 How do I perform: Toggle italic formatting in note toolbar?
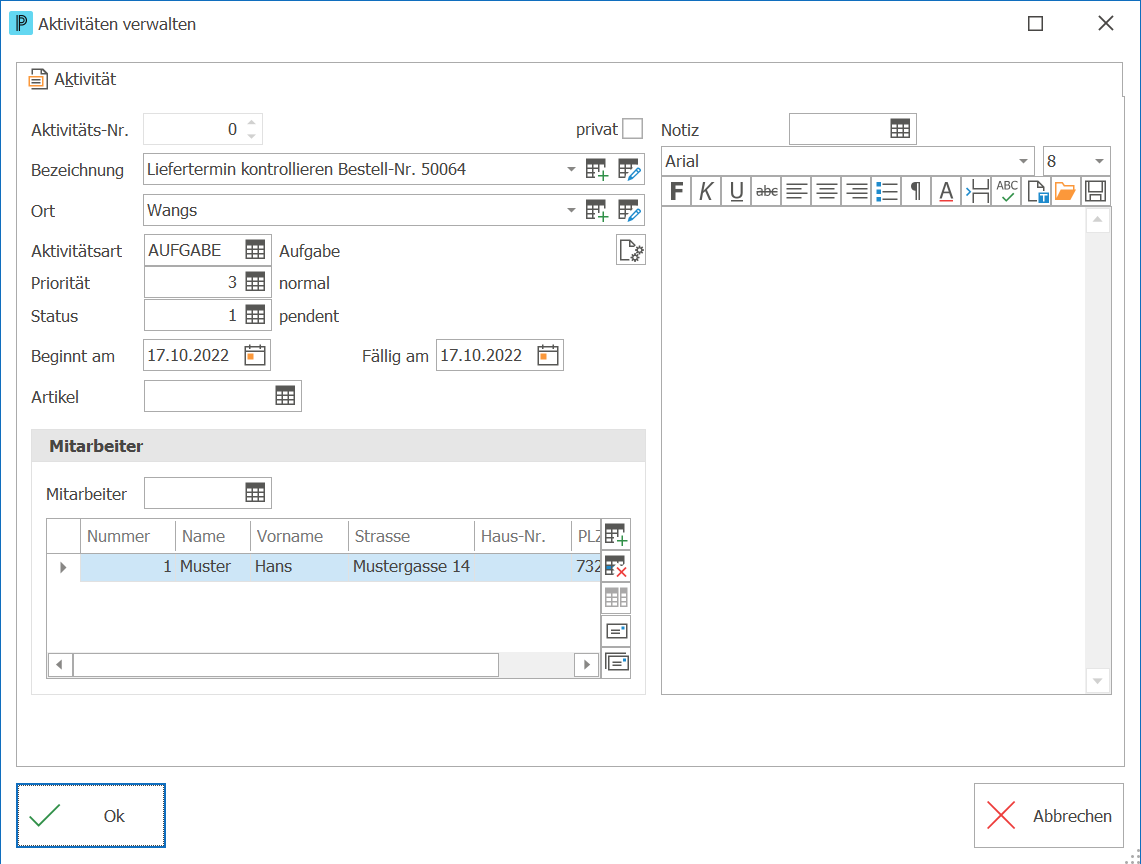pyautogui.click(x=706, y=191)
